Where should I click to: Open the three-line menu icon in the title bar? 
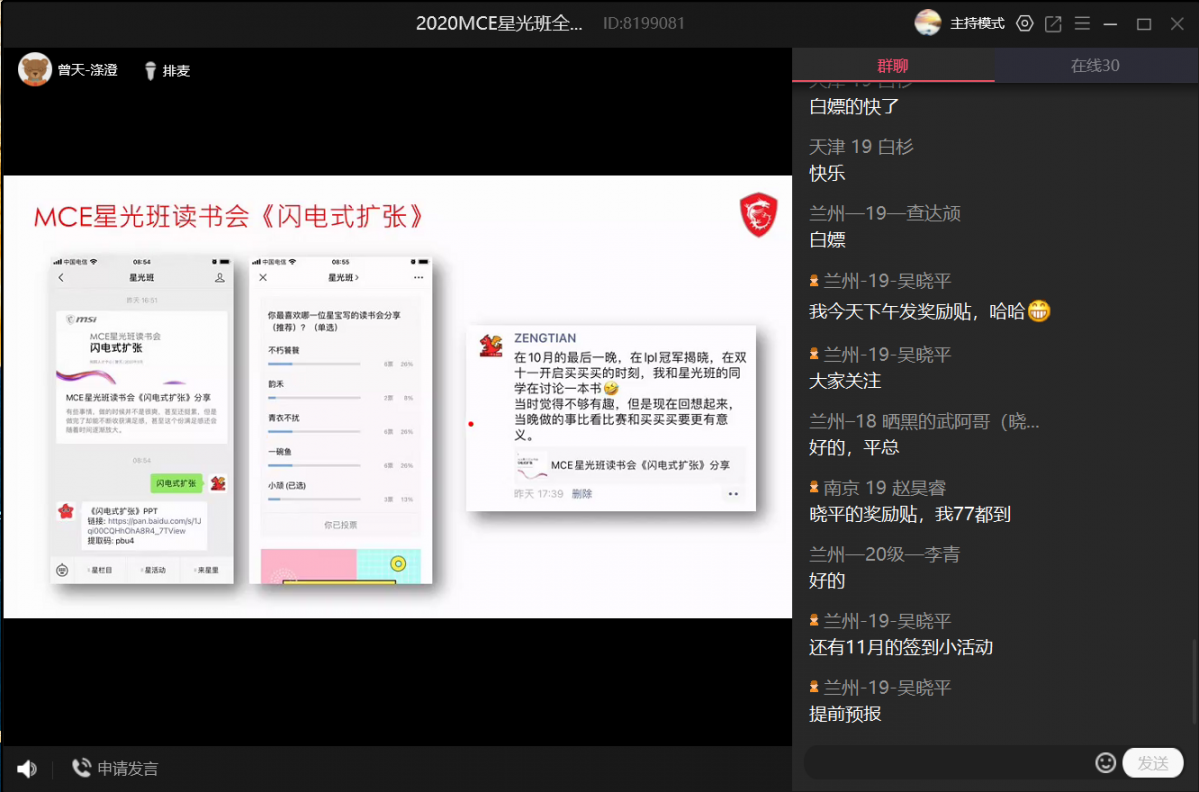pyautogui.click(x=1082, y=24)
